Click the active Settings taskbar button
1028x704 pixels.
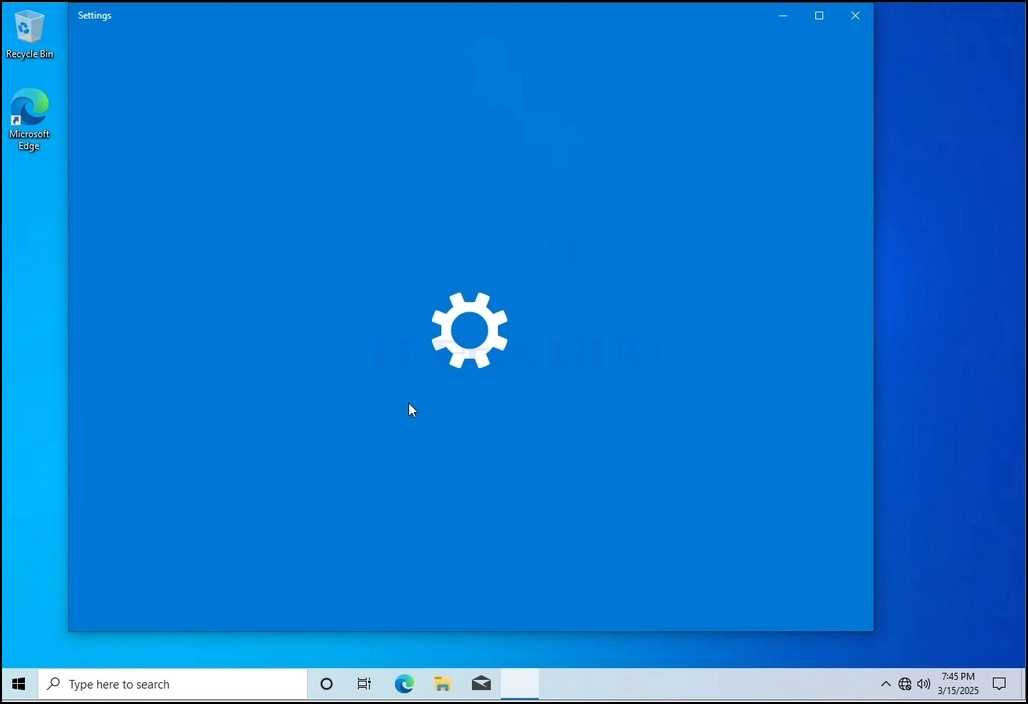520,684
